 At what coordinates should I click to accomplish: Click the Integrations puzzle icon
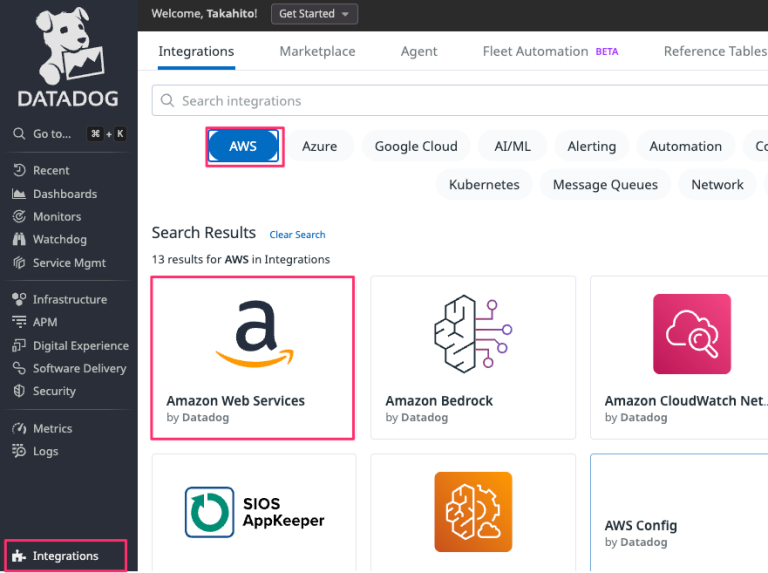tap(19, 556)
